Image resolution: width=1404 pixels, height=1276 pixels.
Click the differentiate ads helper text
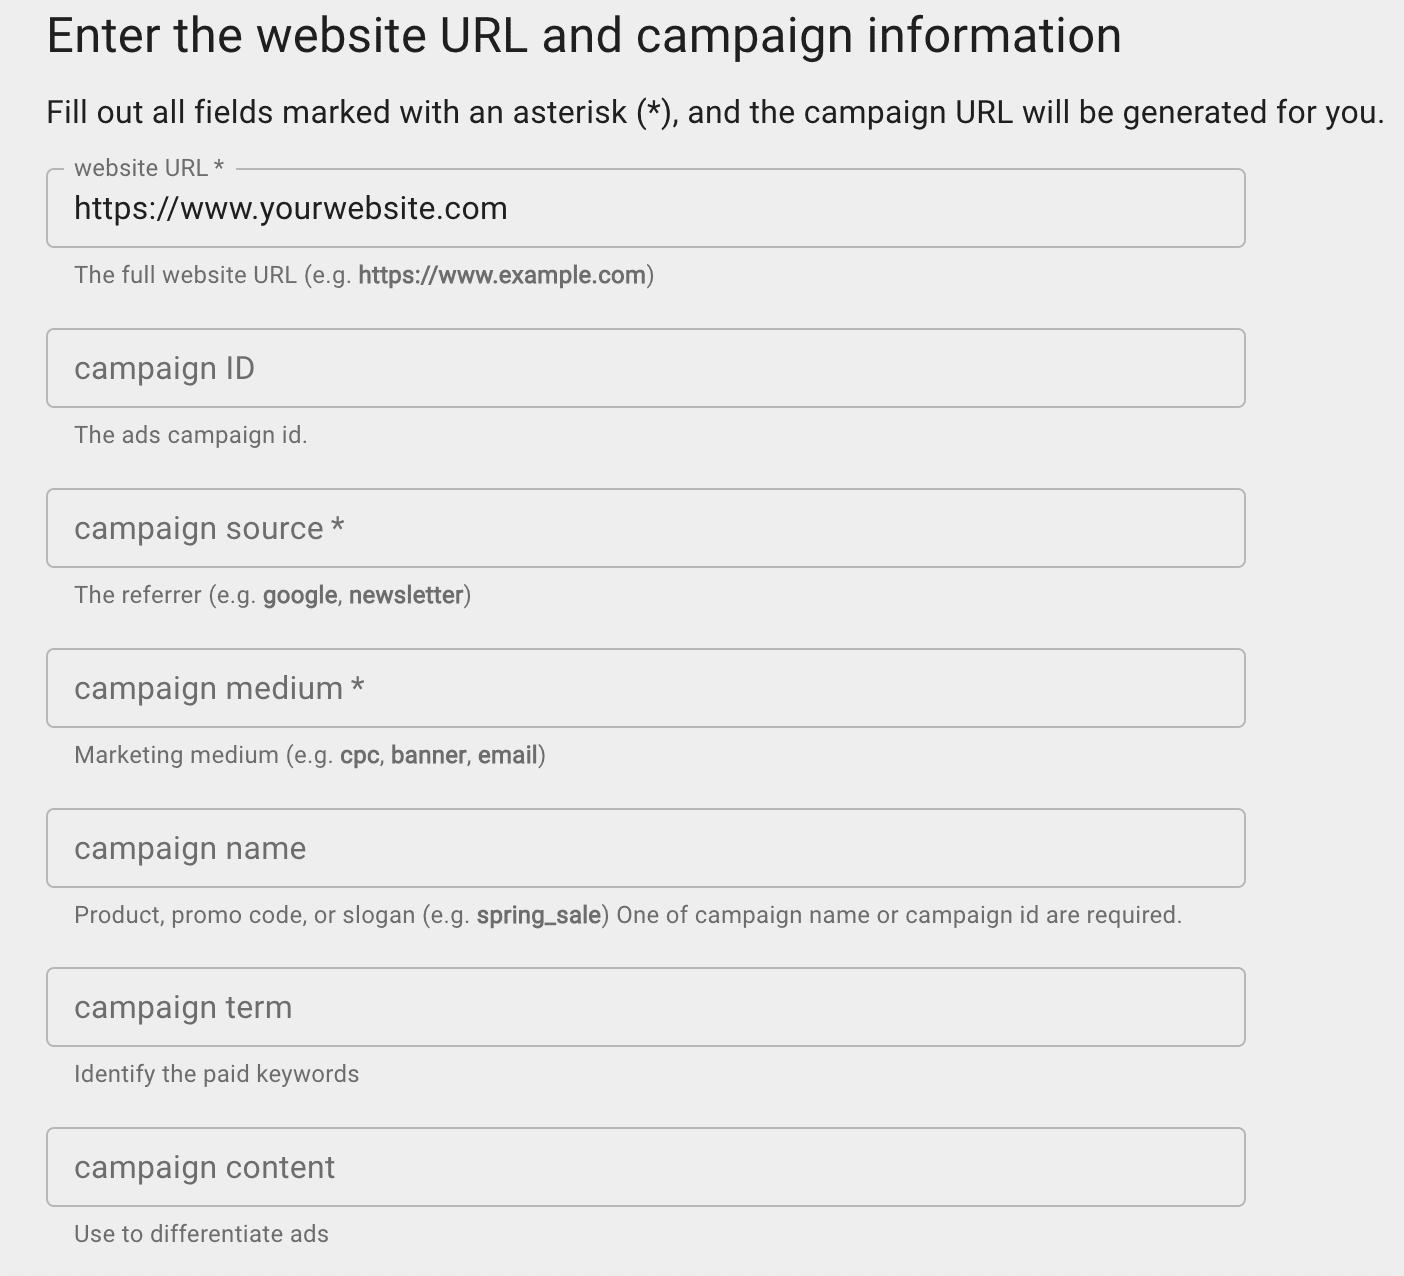200,1233
